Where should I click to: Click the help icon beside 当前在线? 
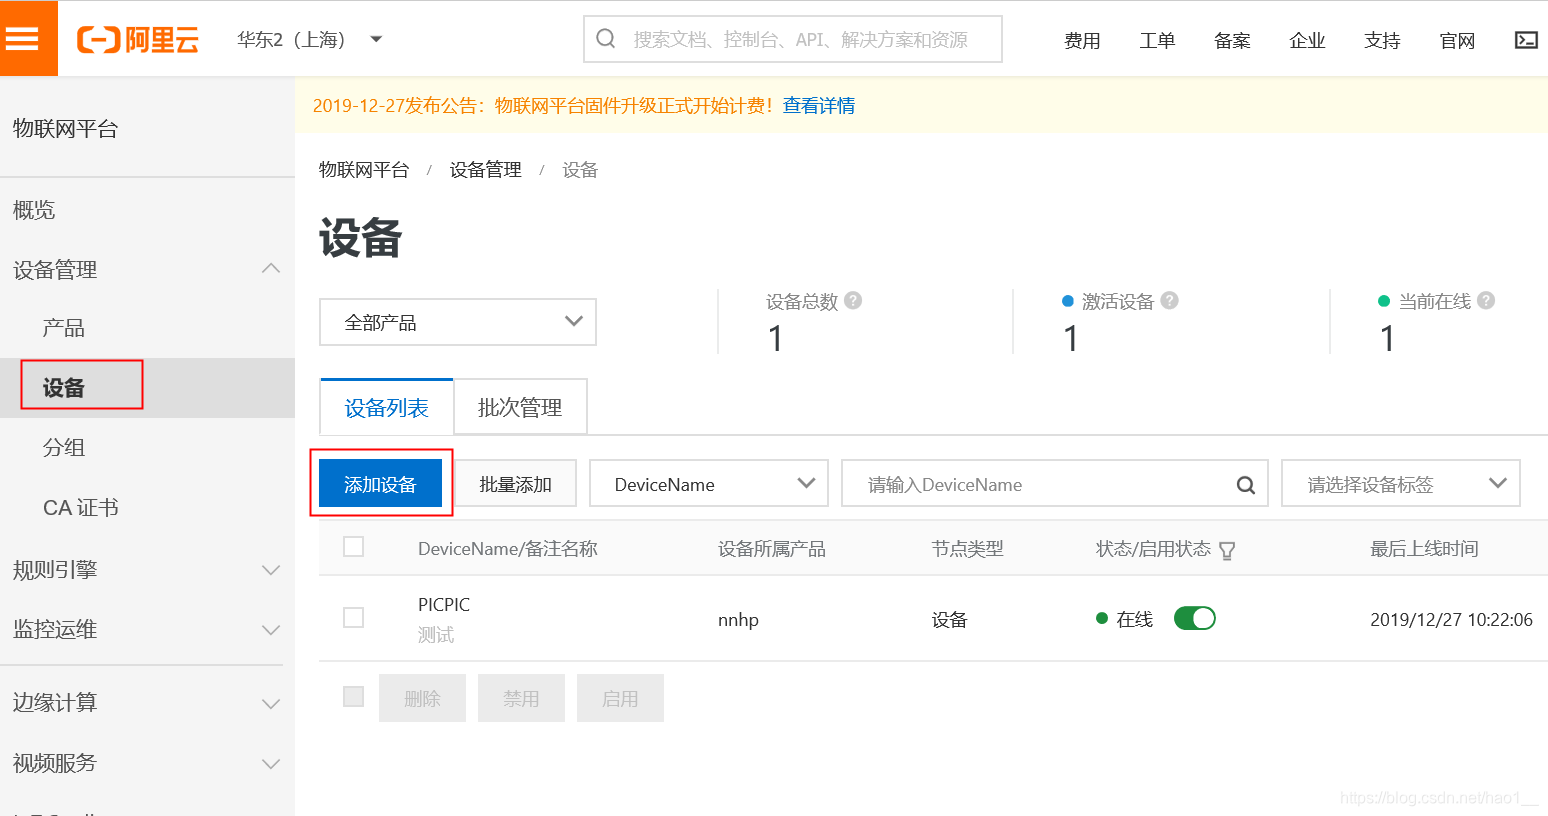click(1486, 300)
